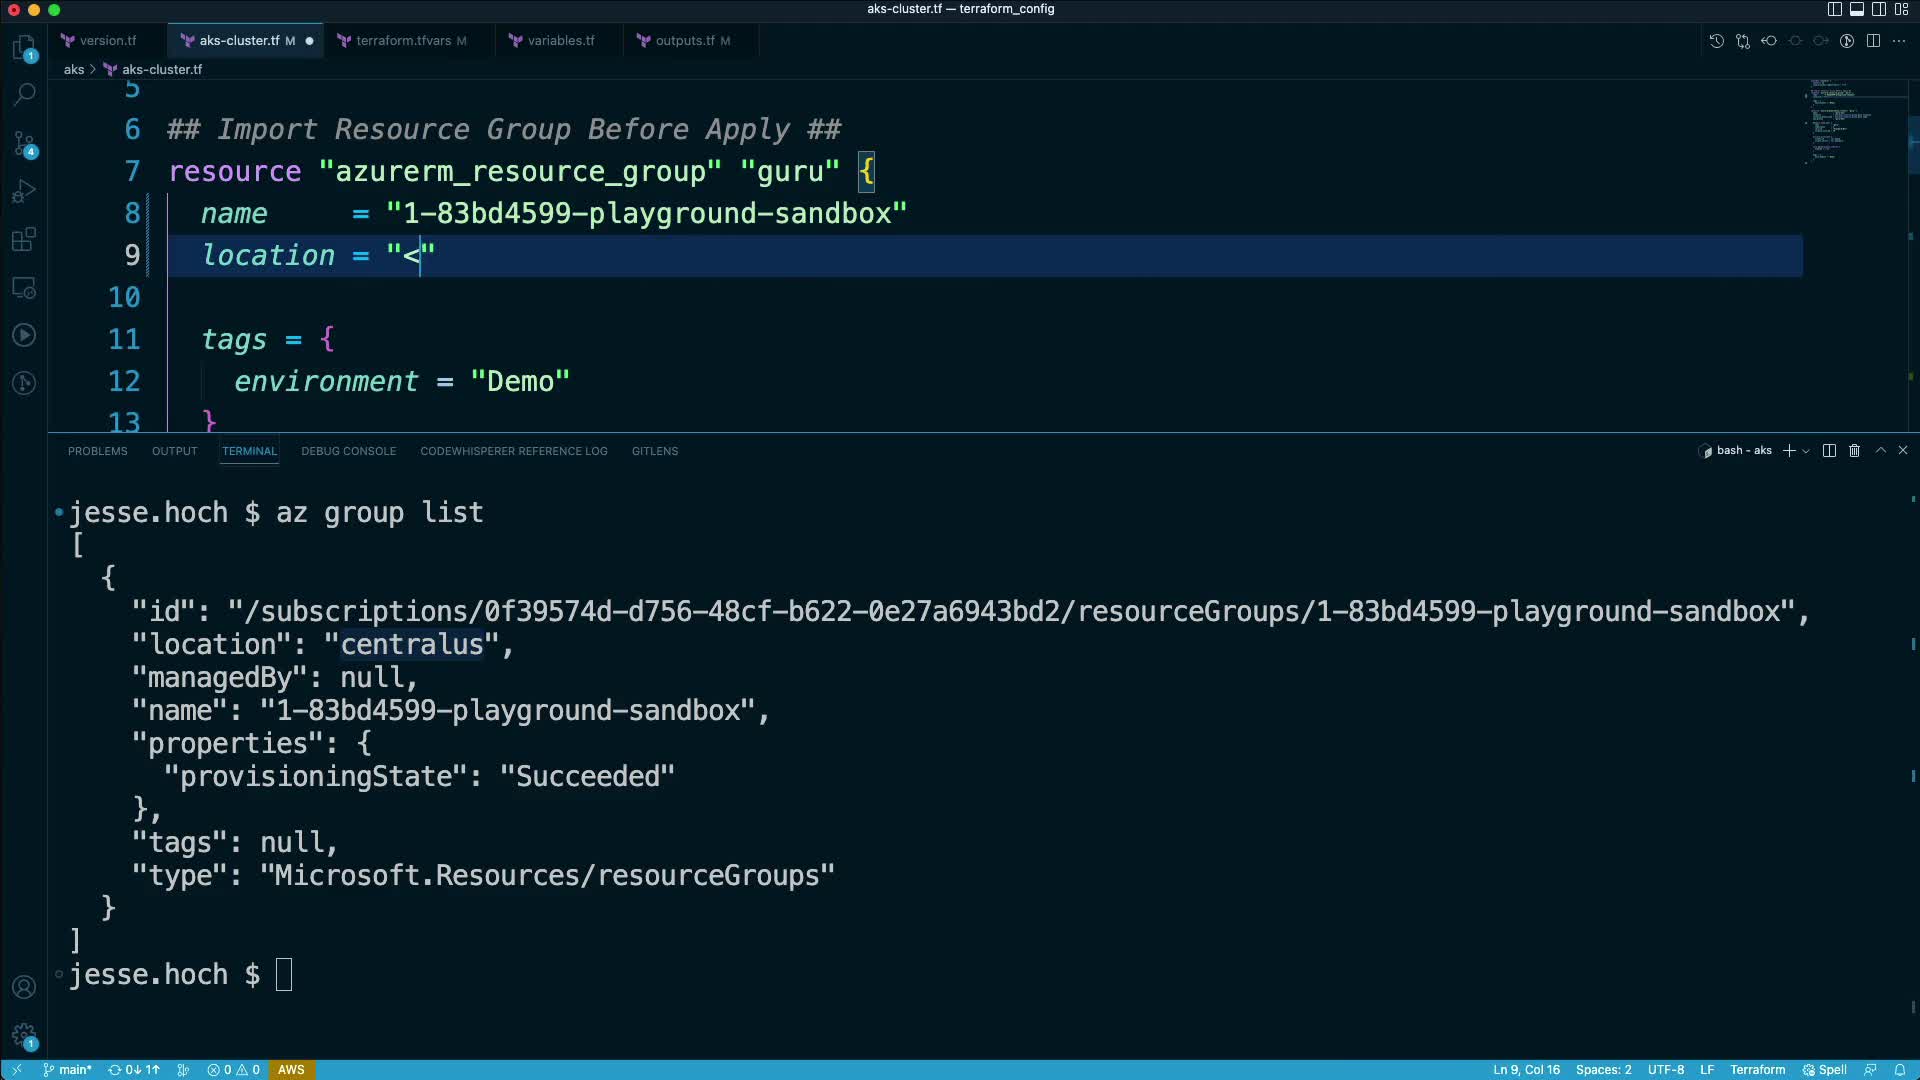Kill the terminal with trash icon
This screenshot has height=1080, width=1920.
pyautogui.click(x=1854, y=451)
